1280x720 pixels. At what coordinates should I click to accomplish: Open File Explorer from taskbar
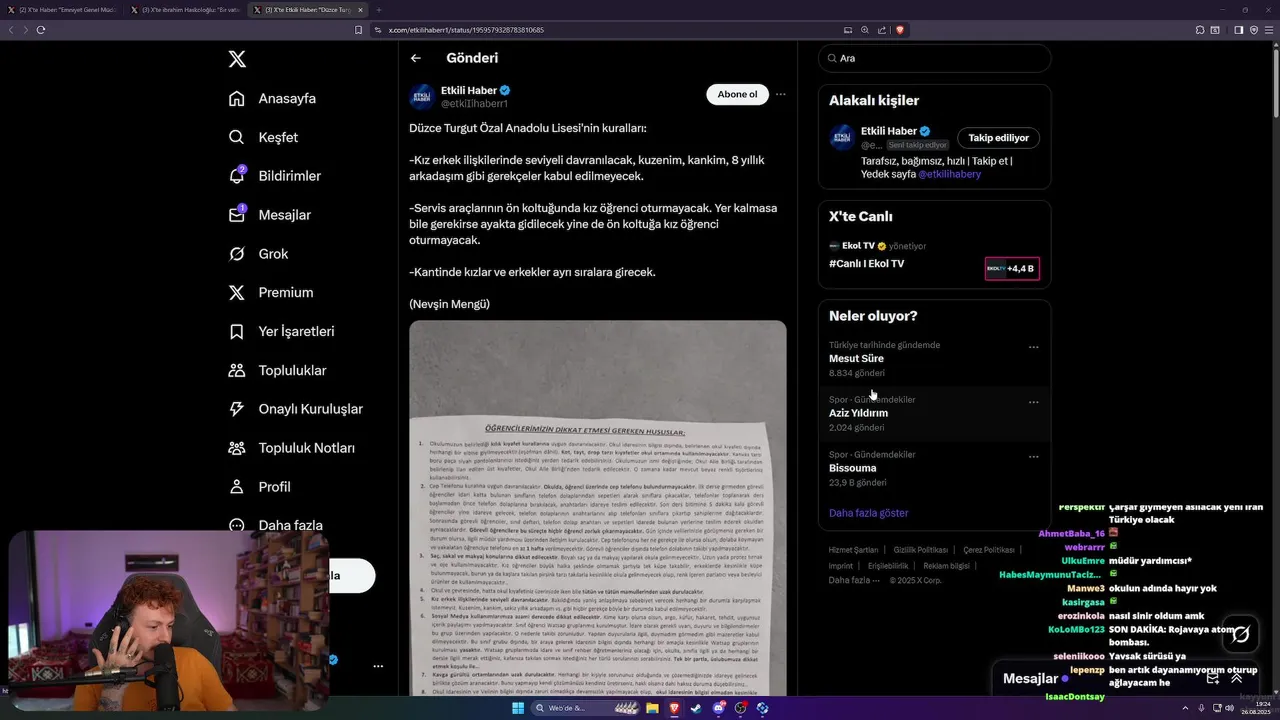pyautogui.click(x=652, y=708)
